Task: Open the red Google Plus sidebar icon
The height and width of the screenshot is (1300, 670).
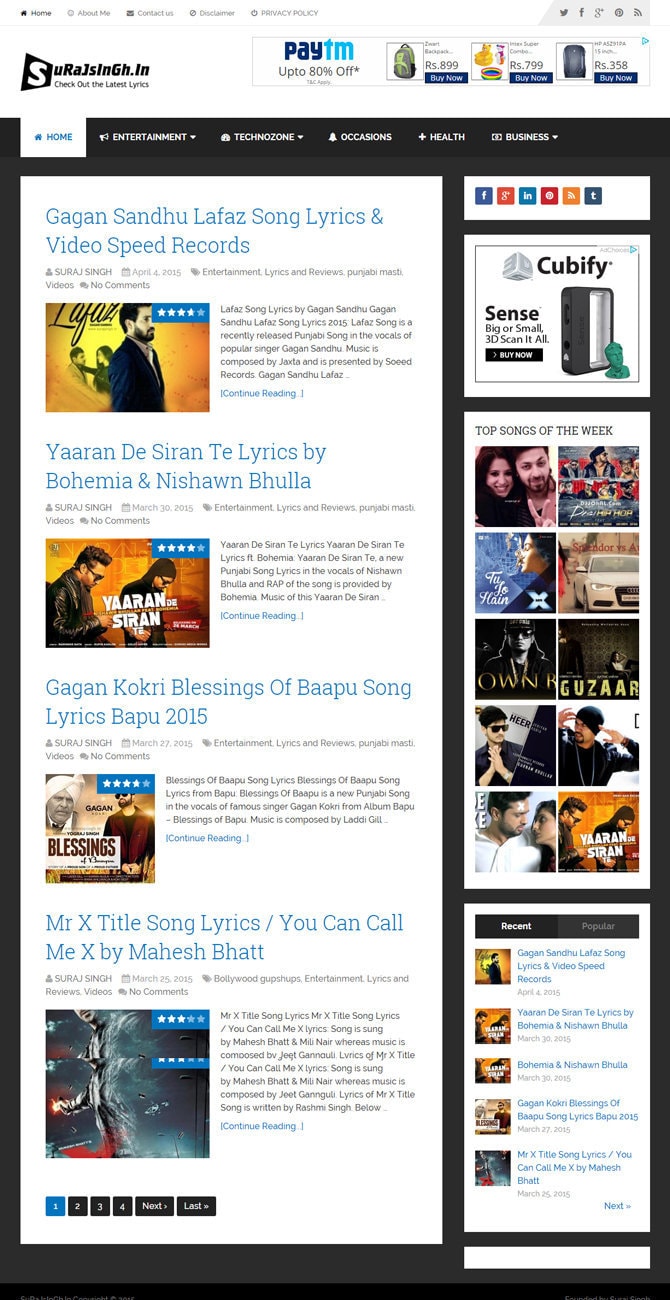Action: pos(506,196)
